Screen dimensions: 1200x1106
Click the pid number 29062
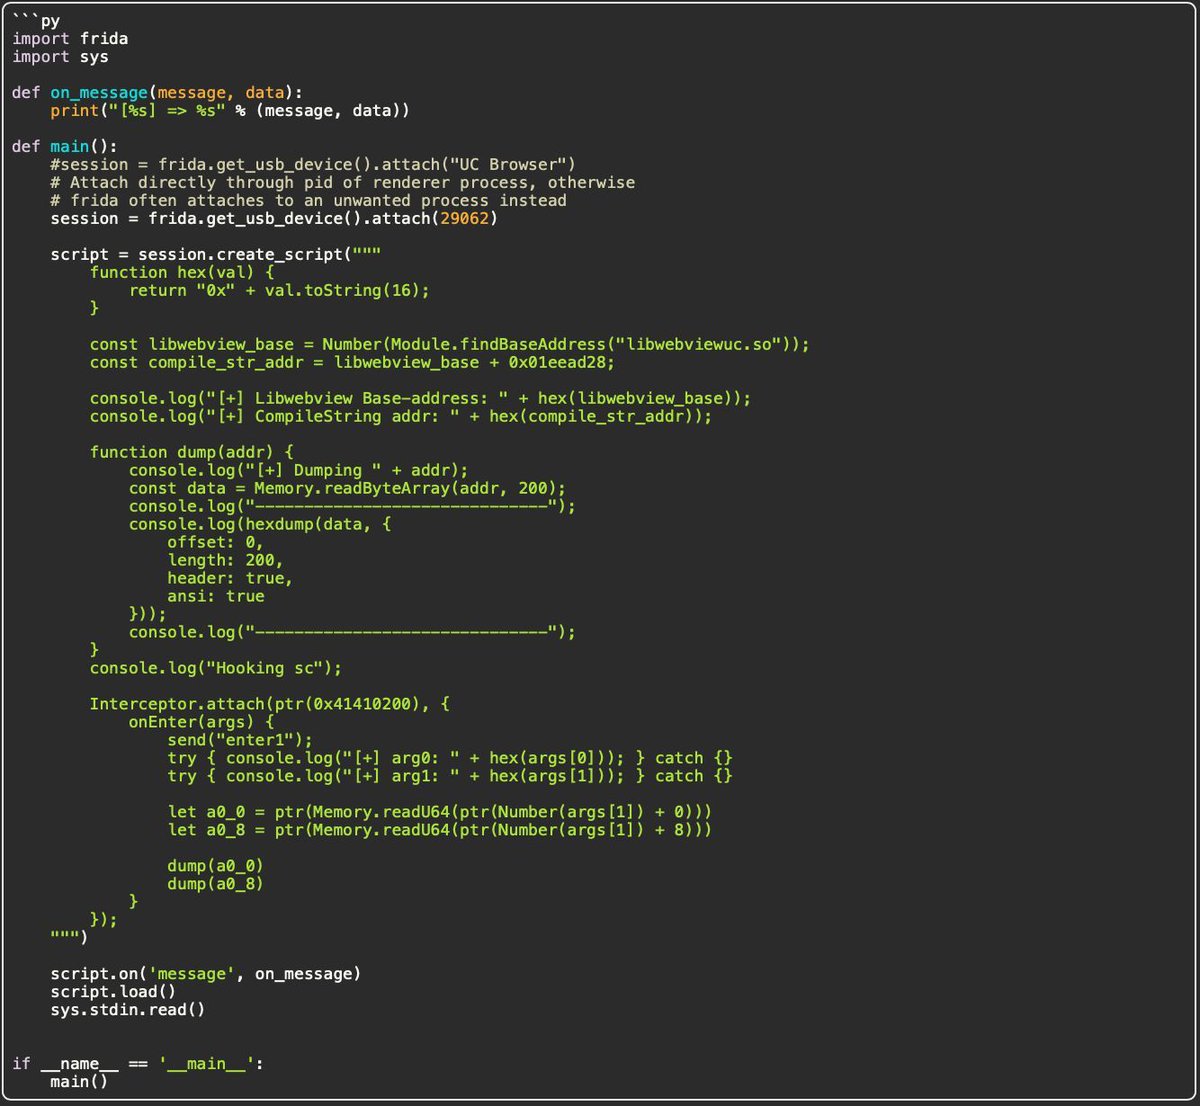pyautogui.click(x=464, y=218)
